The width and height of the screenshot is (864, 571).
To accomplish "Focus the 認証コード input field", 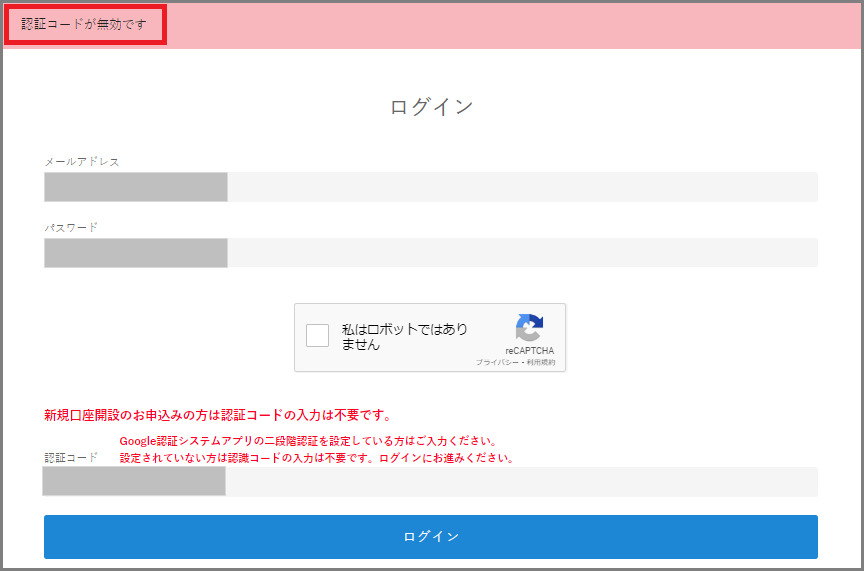I will [430, 481].
